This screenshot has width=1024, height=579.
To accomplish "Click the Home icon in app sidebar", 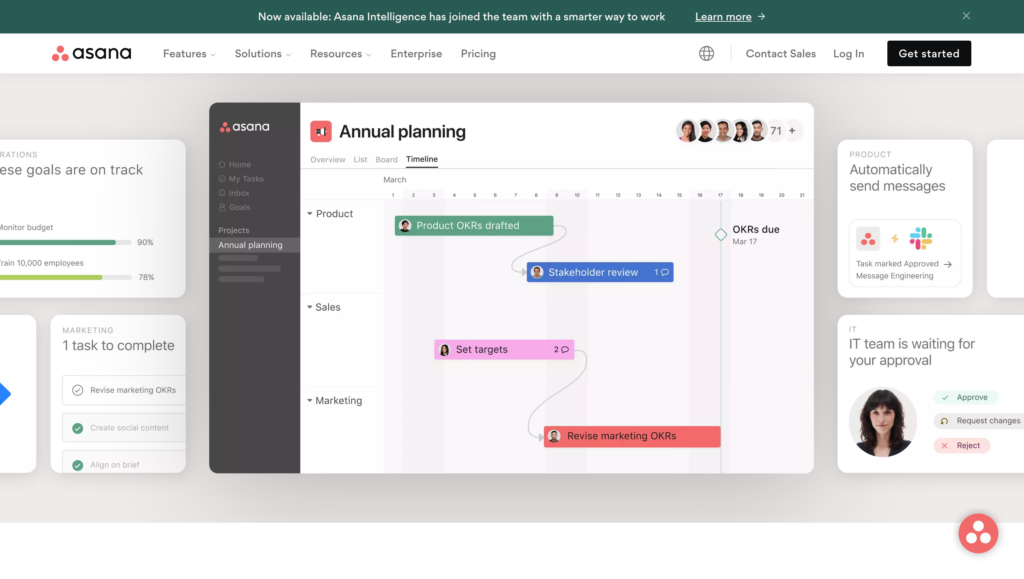I will (x=222, y=164).
